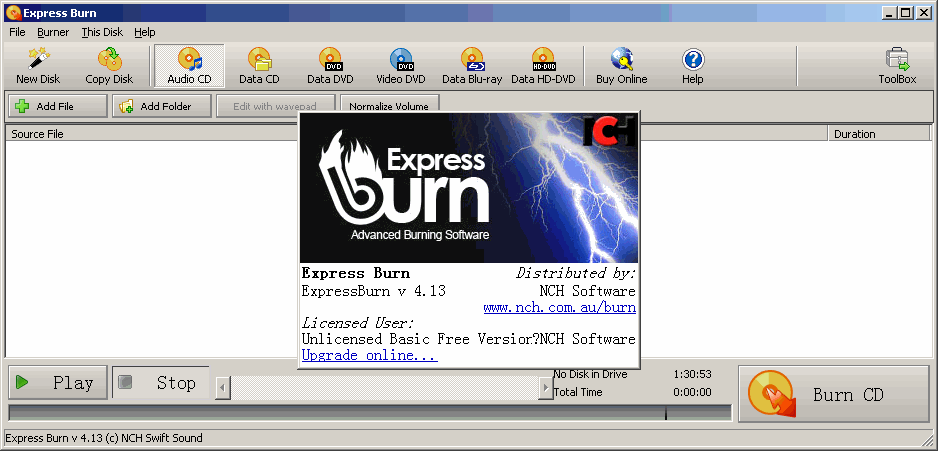This screenshot has height=451, width=938.
Task: Open the Burner menu
Action: tap(53, 32)
